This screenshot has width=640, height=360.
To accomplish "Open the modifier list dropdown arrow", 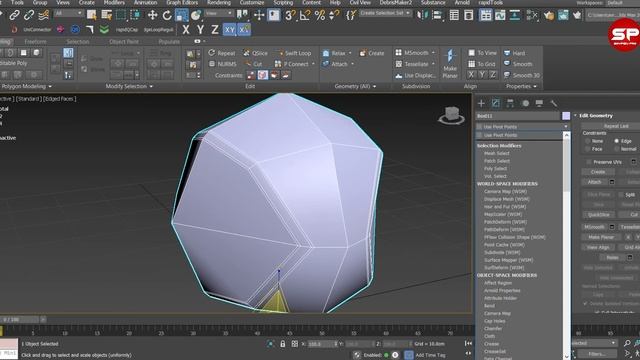I will [566, 127].
